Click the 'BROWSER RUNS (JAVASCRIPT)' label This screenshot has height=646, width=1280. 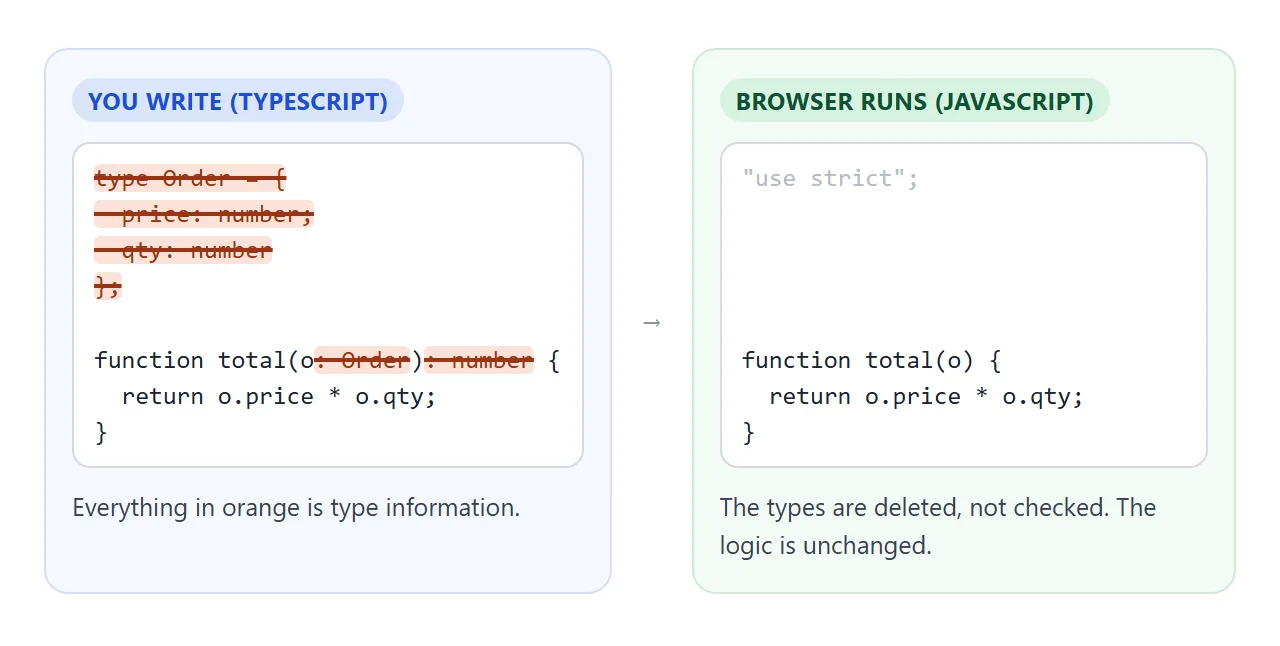coord(915,101)
